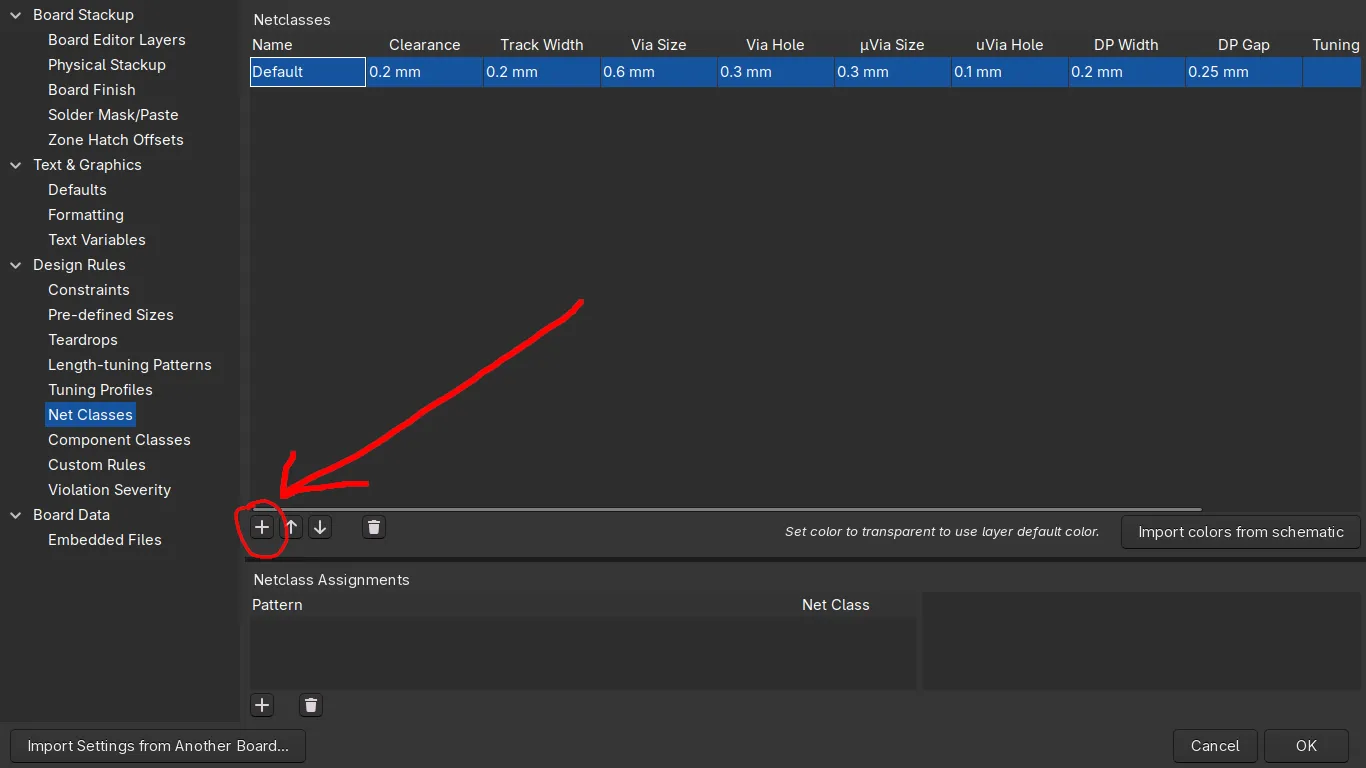
Task: Delete netclass assignment with trash icon
Action: tap(311, 705)
